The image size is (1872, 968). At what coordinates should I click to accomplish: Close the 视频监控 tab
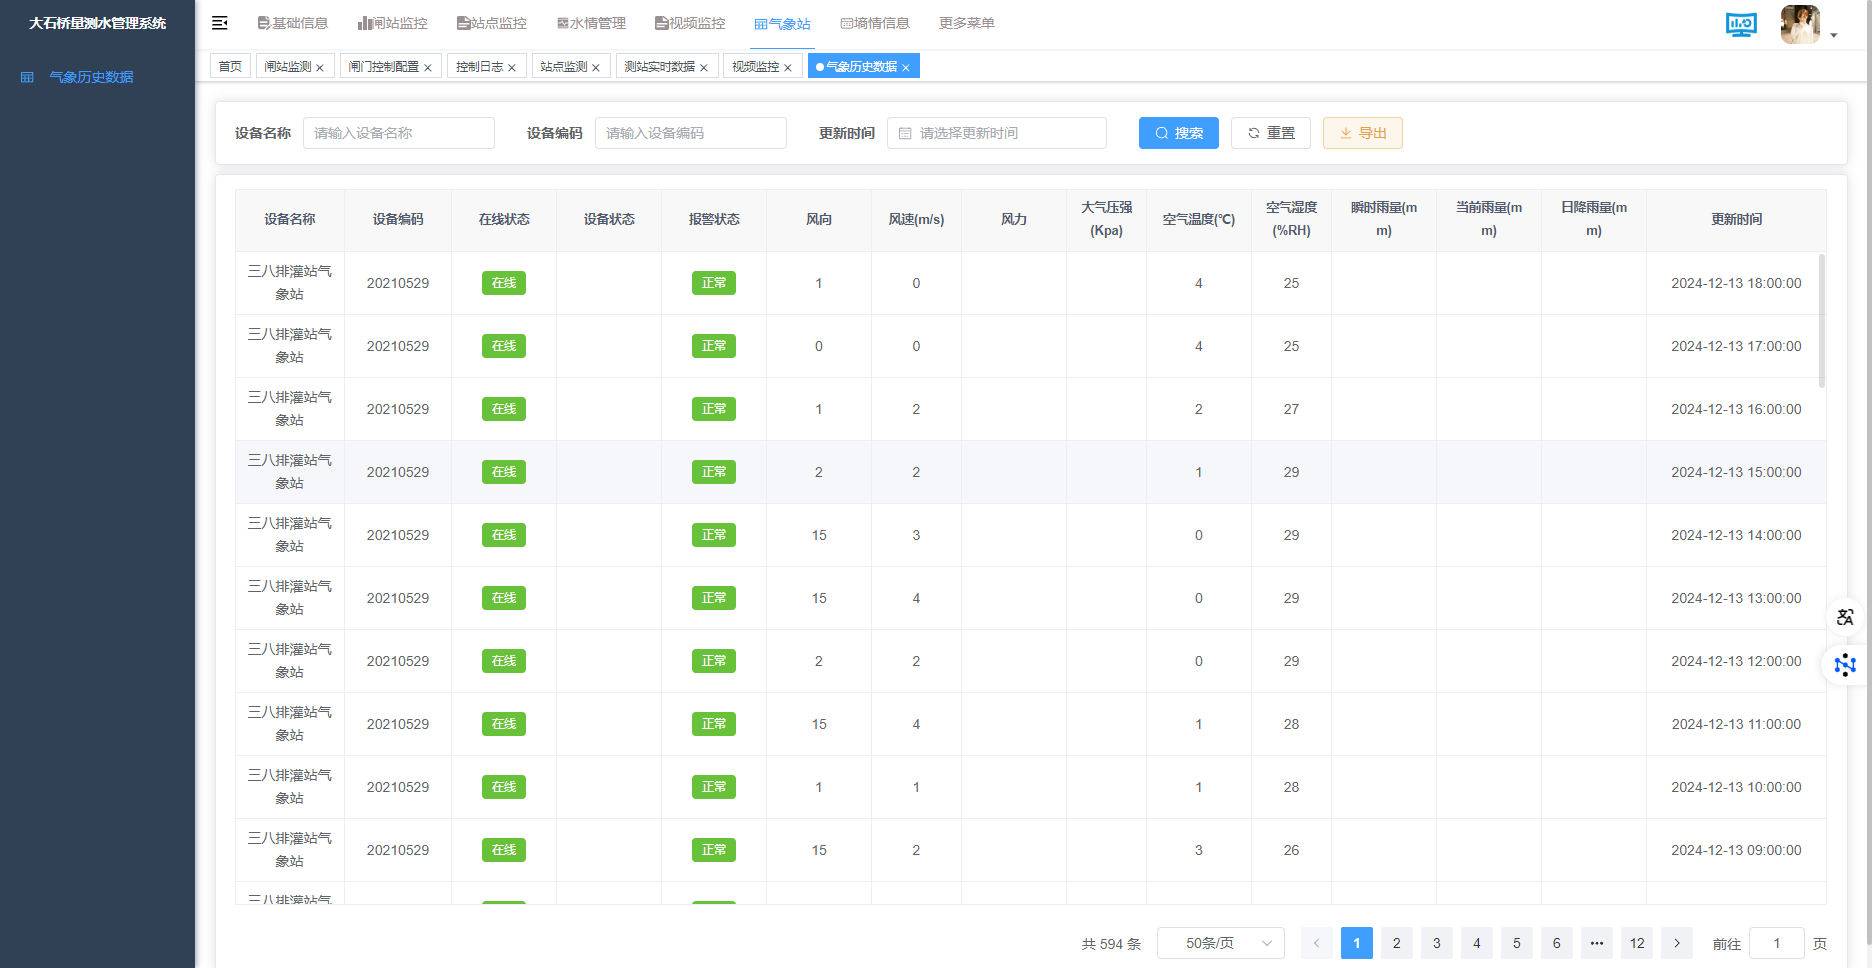[x=788, y=68]
